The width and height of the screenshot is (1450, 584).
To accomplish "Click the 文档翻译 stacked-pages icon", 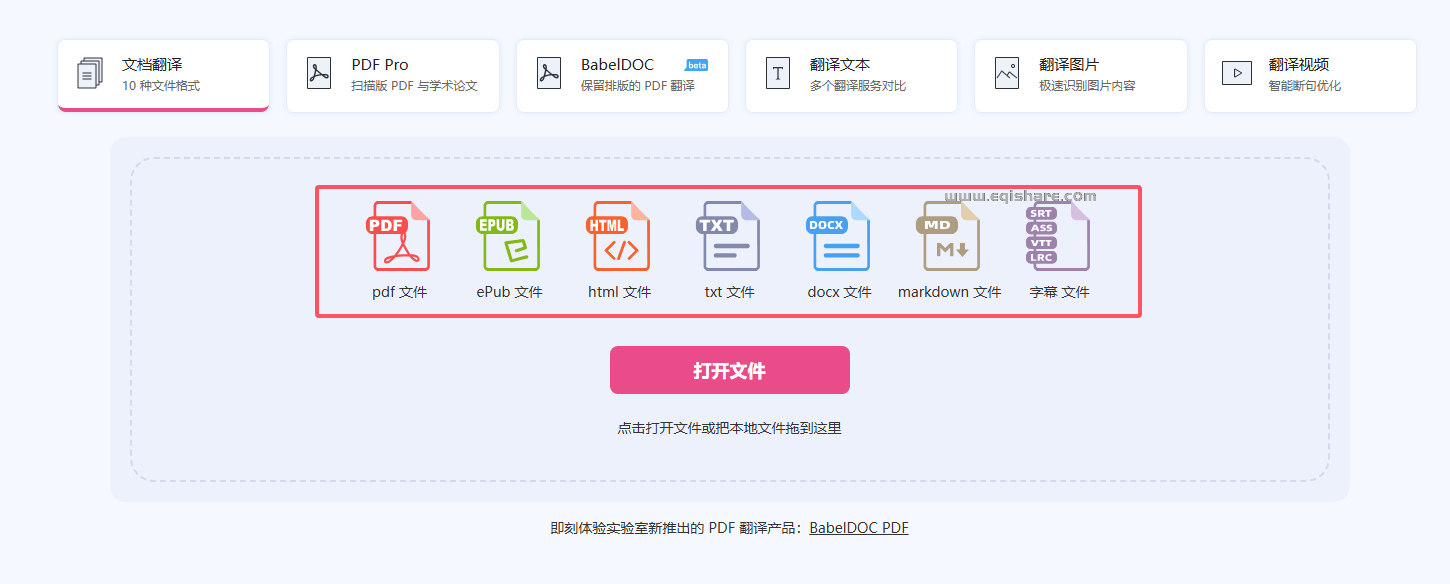I will (x=89, y=73).
